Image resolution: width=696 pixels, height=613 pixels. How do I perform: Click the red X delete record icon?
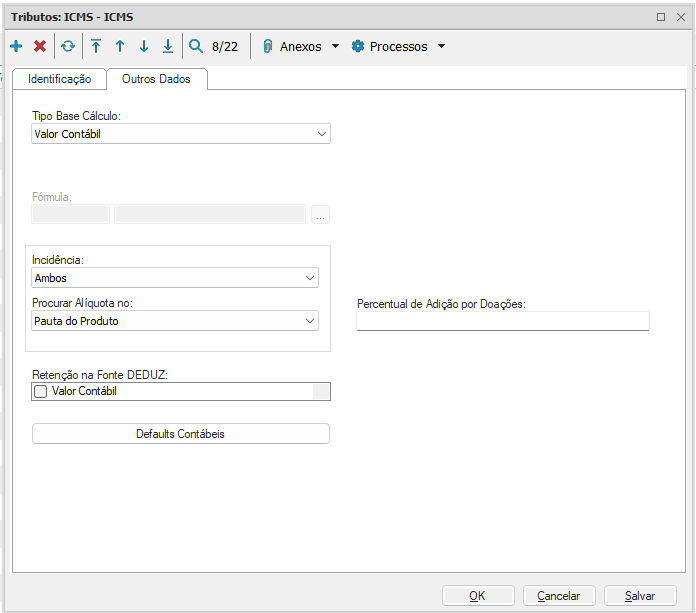[x=40, y=46]
